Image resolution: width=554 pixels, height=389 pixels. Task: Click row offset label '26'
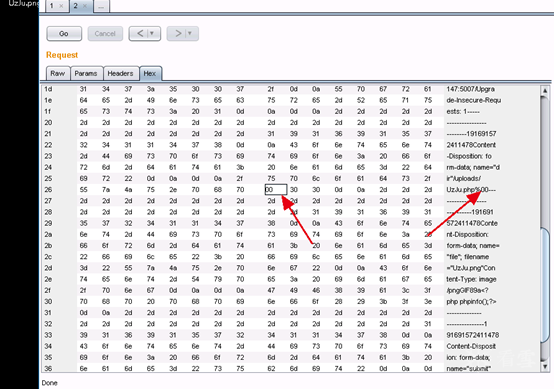click(48, 190)
